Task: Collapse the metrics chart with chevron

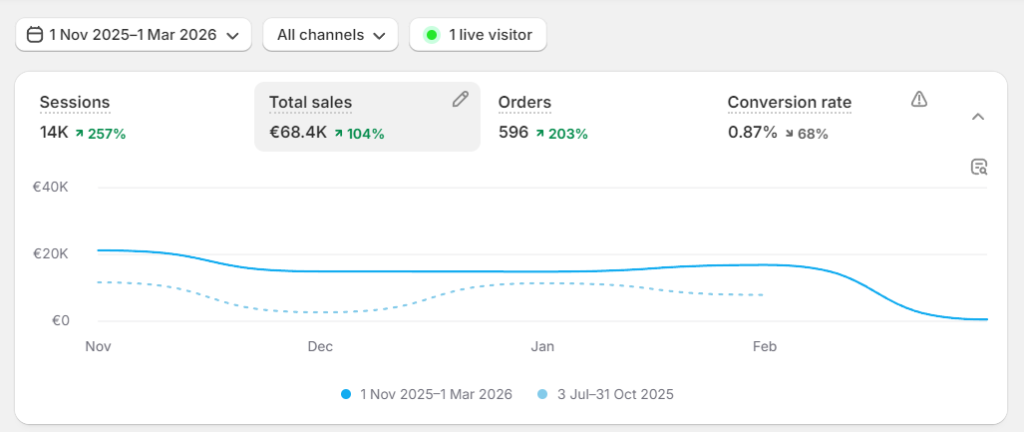Action: tap(978, 117)
